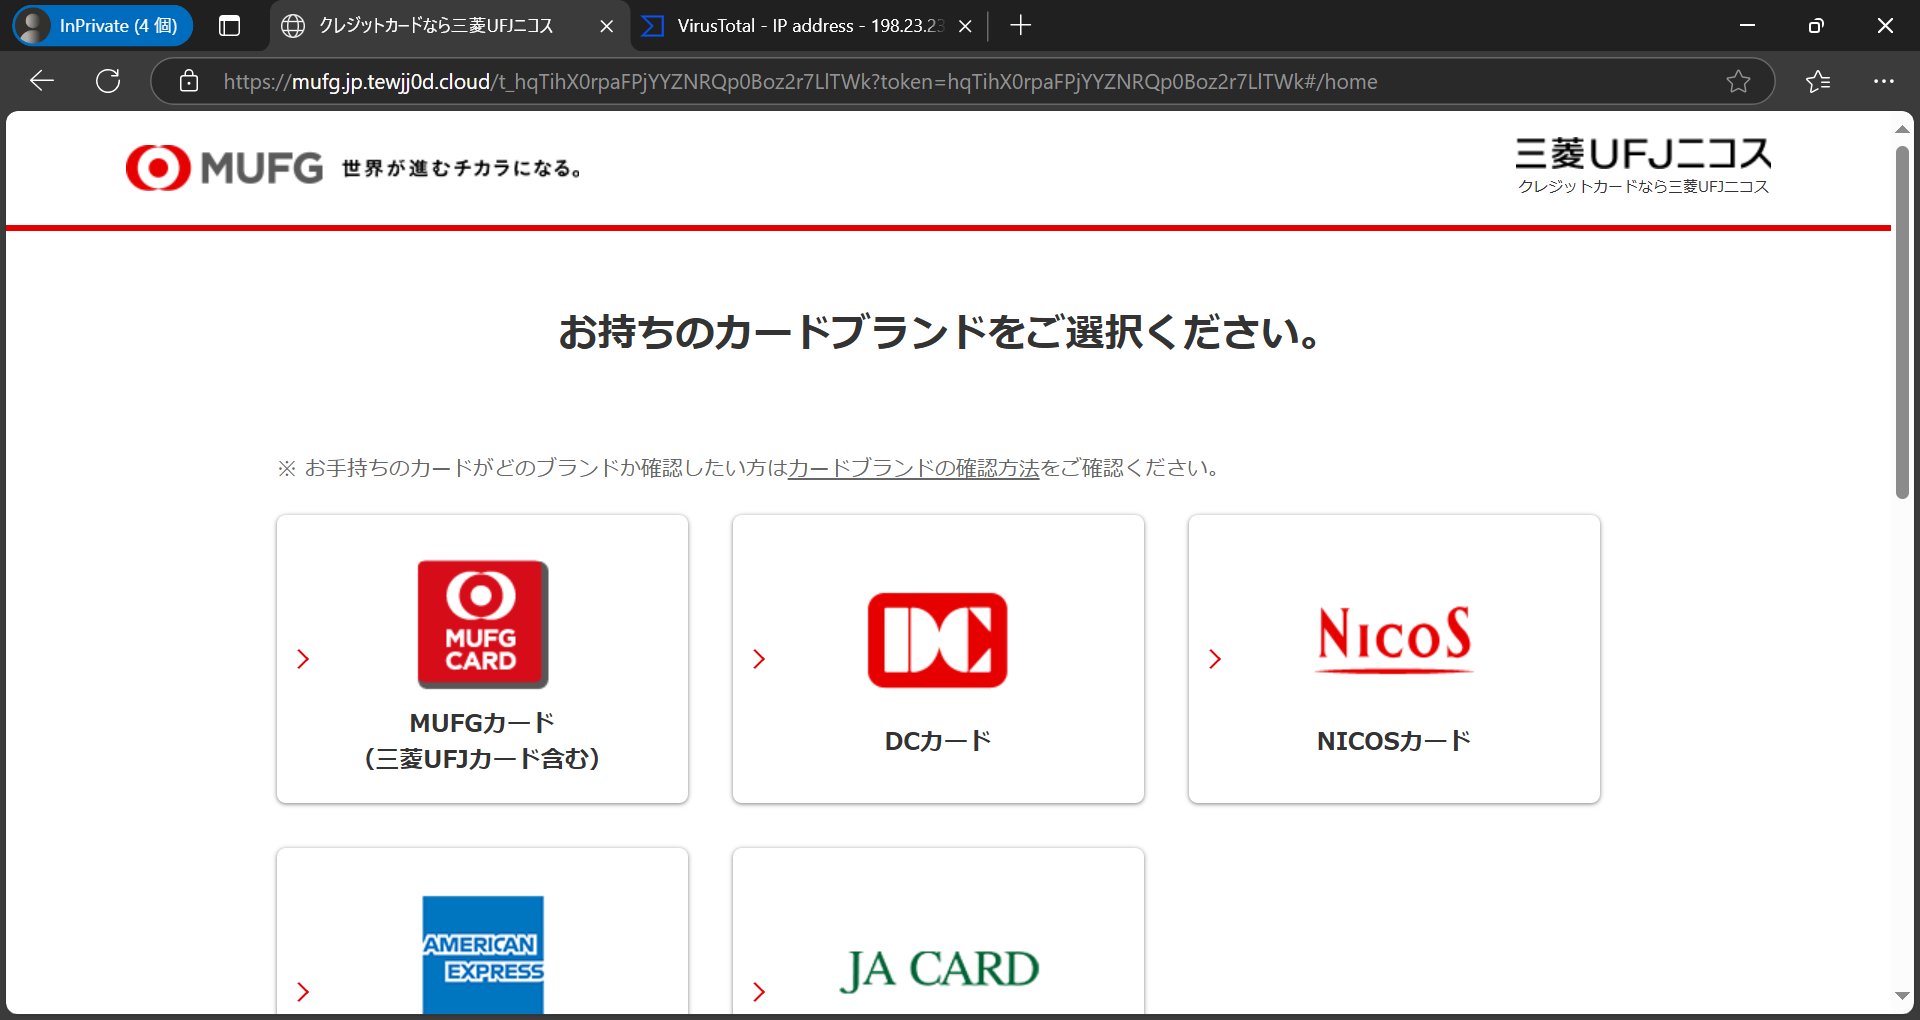Choose the NICOS logo
This screenshot has height=1020, width=1920.
click(1394, 638)
